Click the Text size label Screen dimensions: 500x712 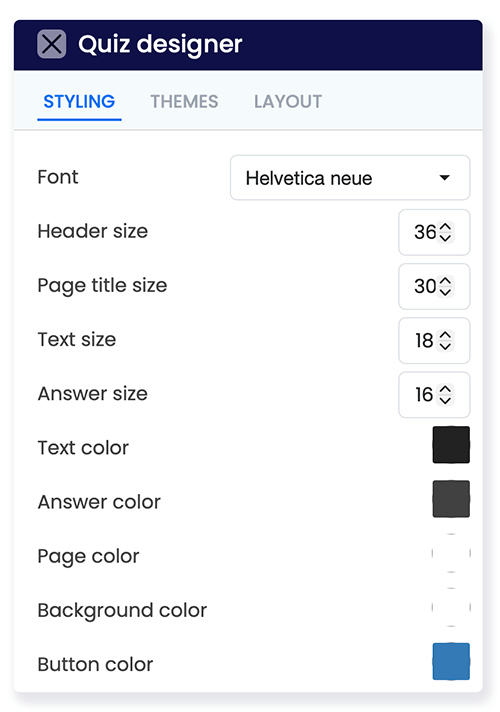pos(77,339)
